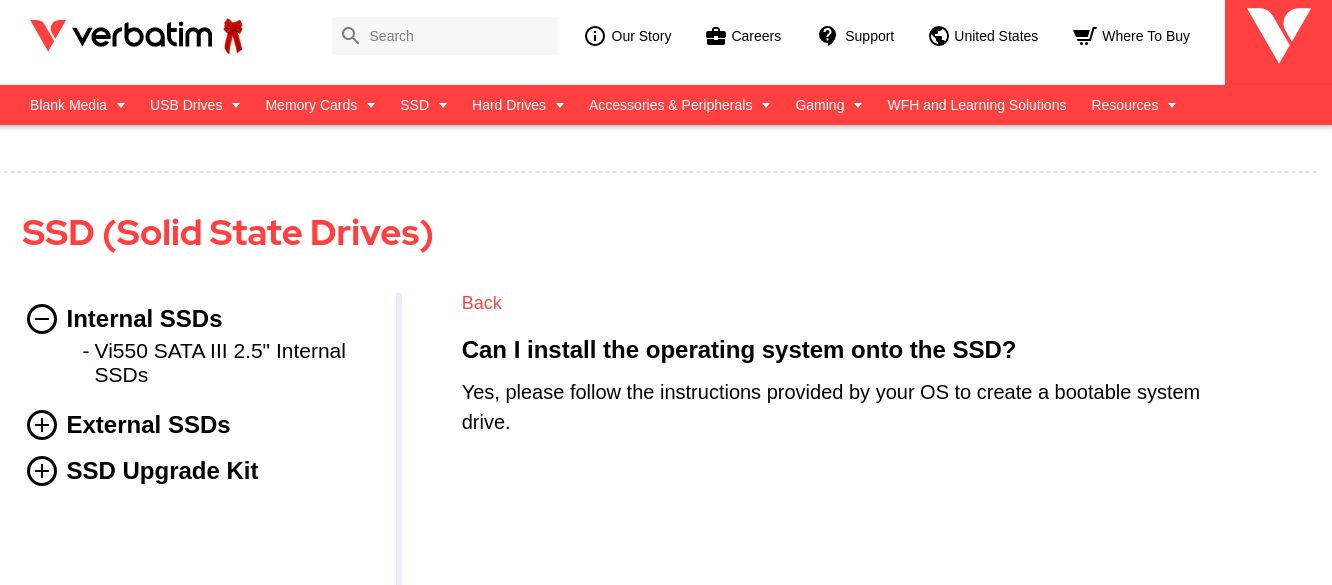Select Memory Cards menu item
The width and height of the screenshot is (1332, 585).
[x=311, y=105]
